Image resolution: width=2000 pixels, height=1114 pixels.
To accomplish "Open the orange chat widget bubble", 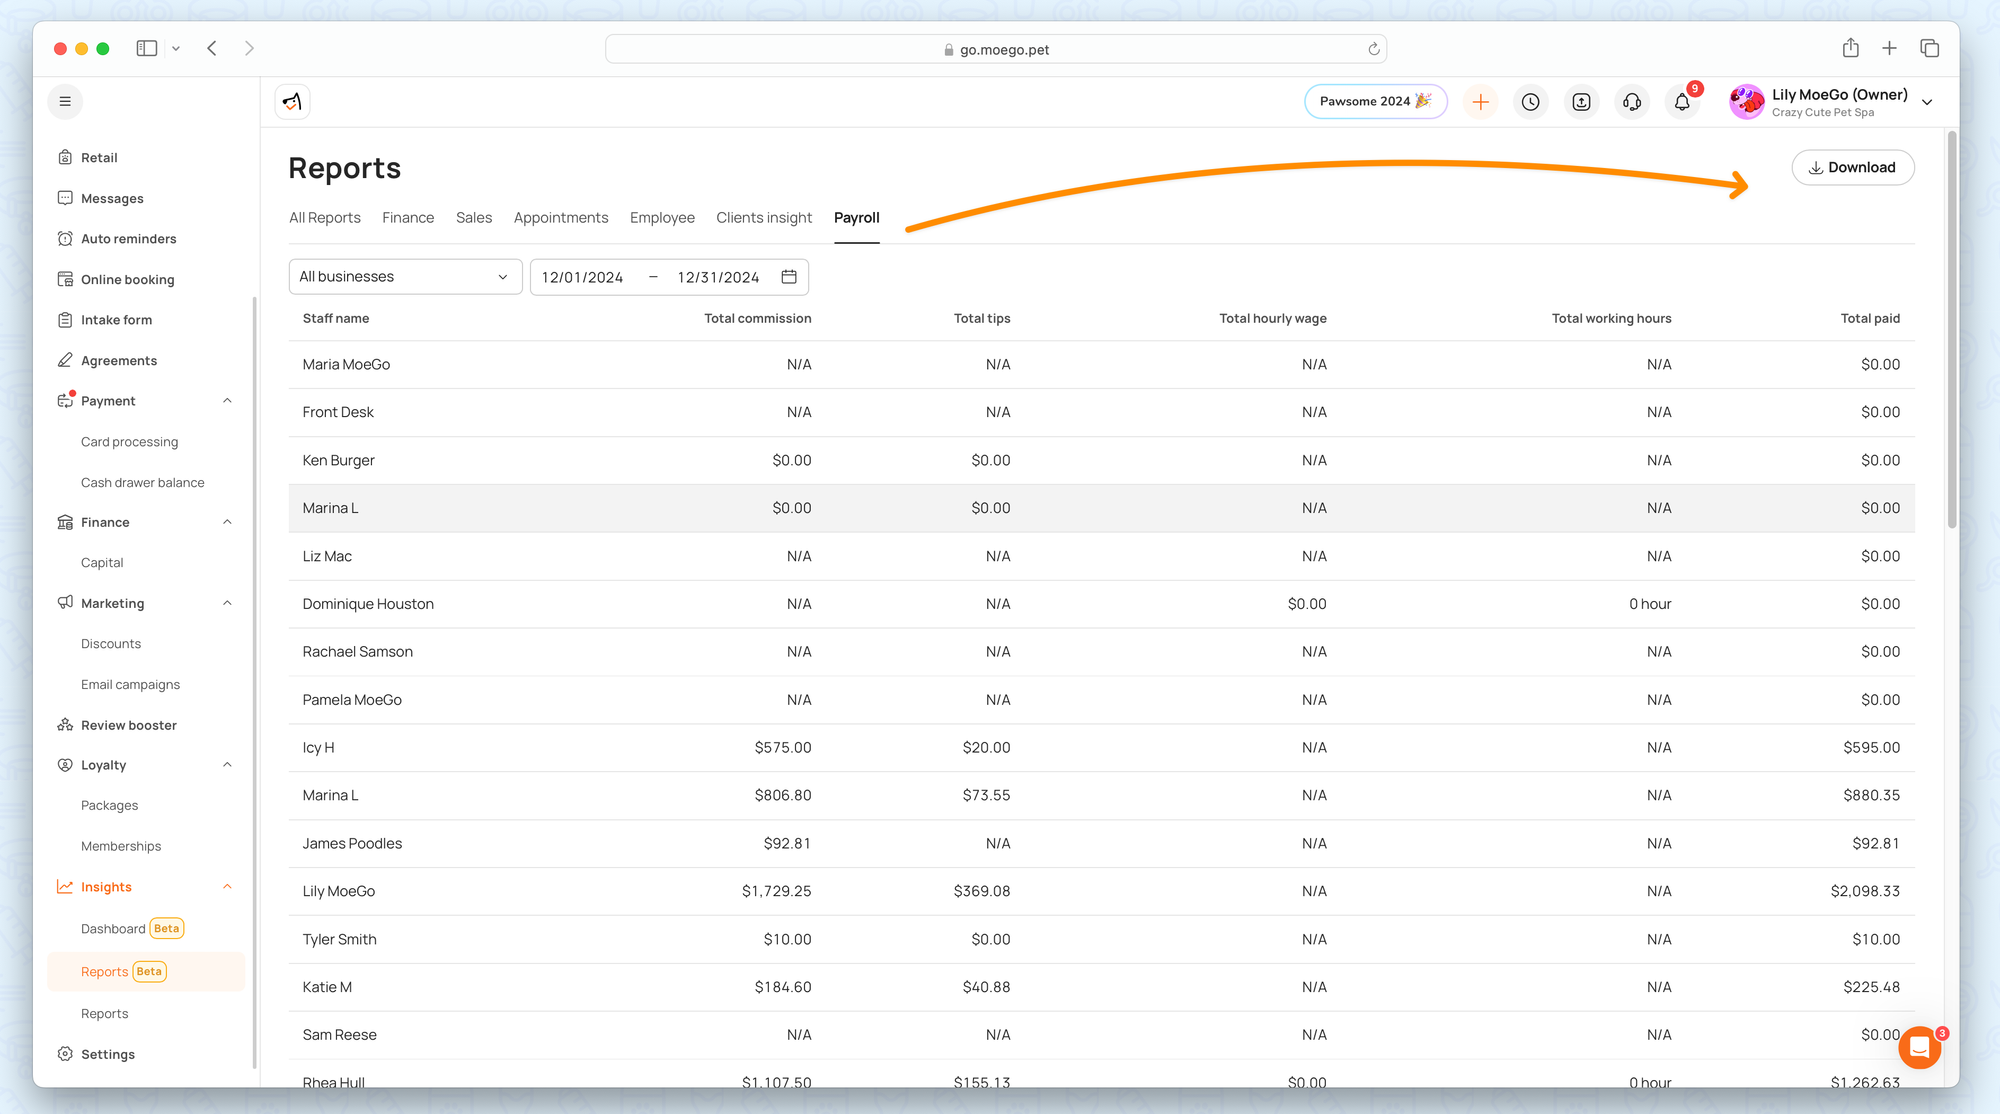I will tap(1919, 1047).
